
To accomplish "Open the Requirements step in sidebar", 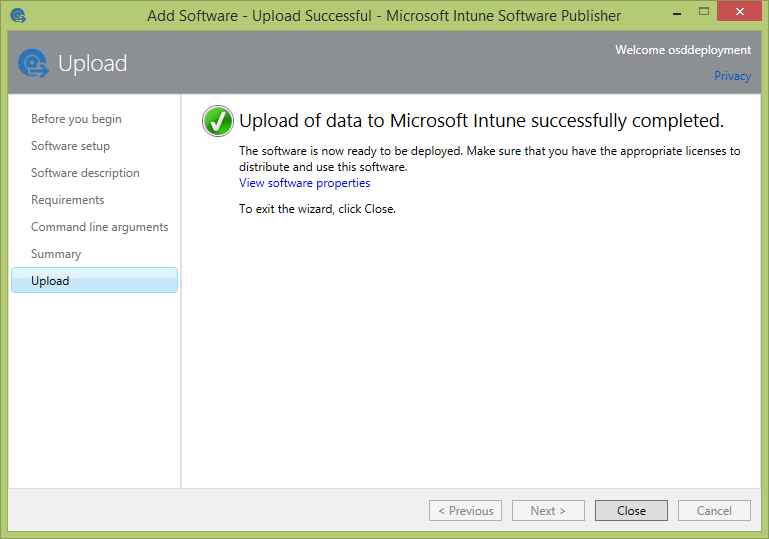I will [x=67, y=200].
